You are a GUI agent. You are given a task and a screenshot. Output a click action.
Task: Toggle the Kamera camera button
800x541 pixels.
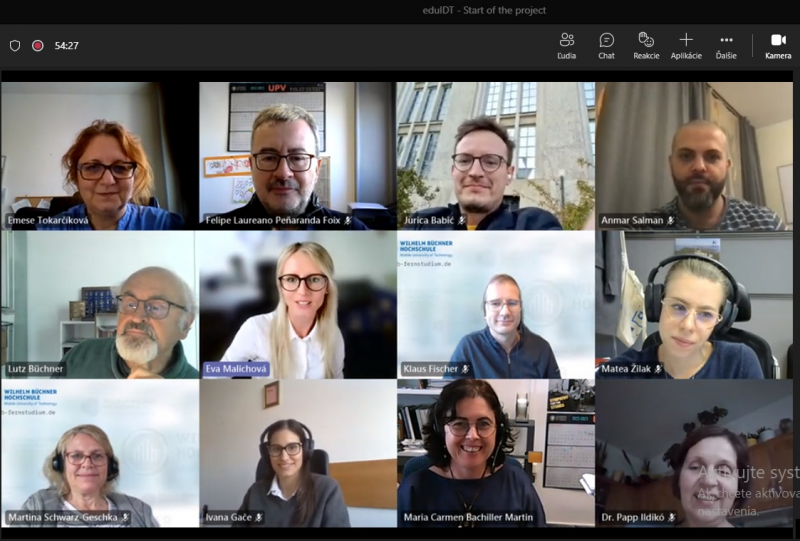pyautogui.click(x=778, y=45)
